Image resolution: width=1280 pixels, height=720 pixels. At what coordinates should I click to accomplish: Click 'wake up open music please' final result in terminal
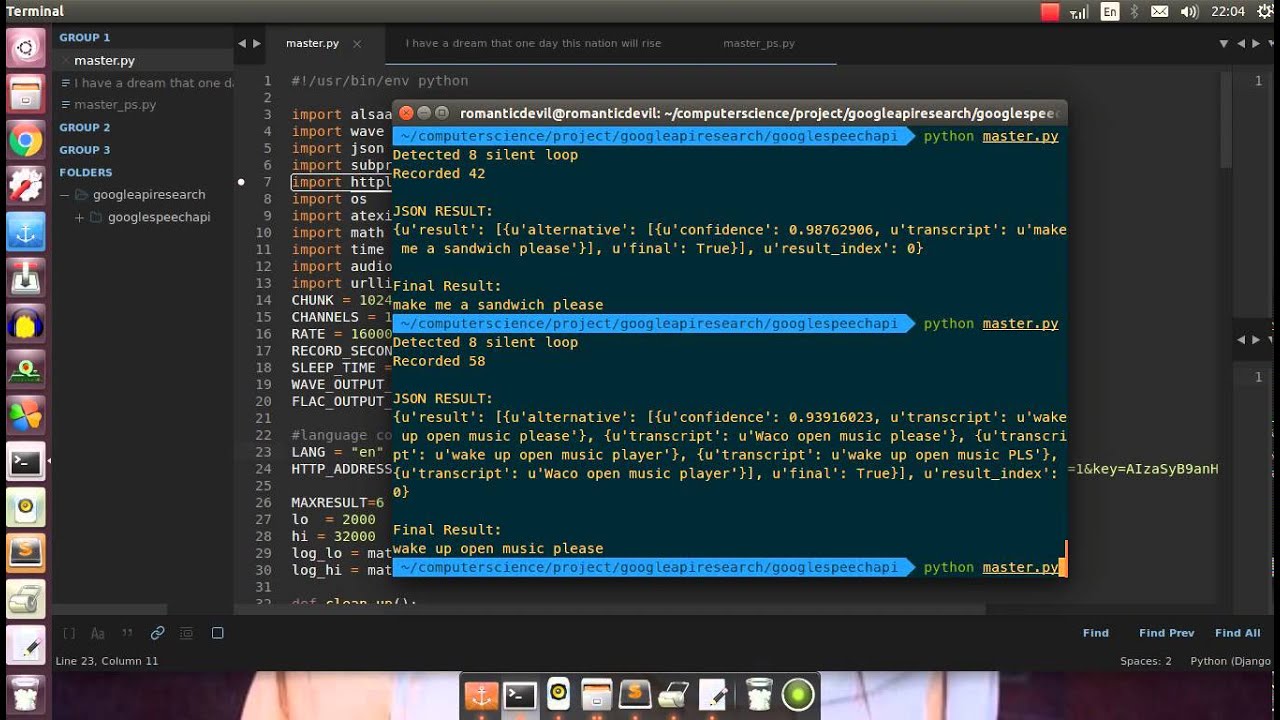(498, 548)
